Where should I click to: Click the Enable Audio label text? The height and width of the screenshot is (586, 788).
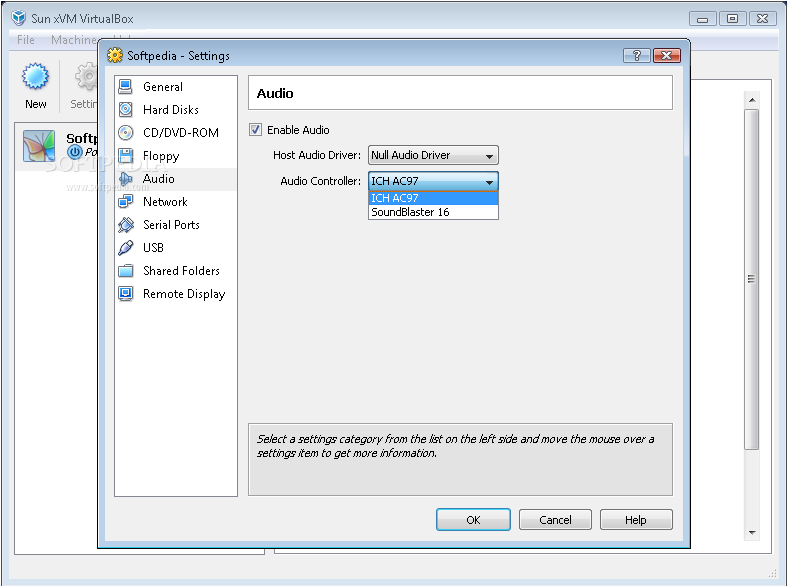(298, 130)
